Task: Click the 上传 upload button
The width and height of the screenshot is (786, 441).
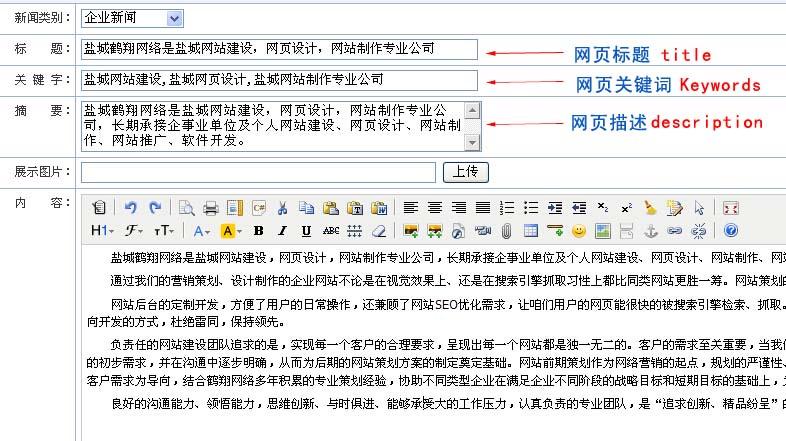Action: [x=465, y=172]
